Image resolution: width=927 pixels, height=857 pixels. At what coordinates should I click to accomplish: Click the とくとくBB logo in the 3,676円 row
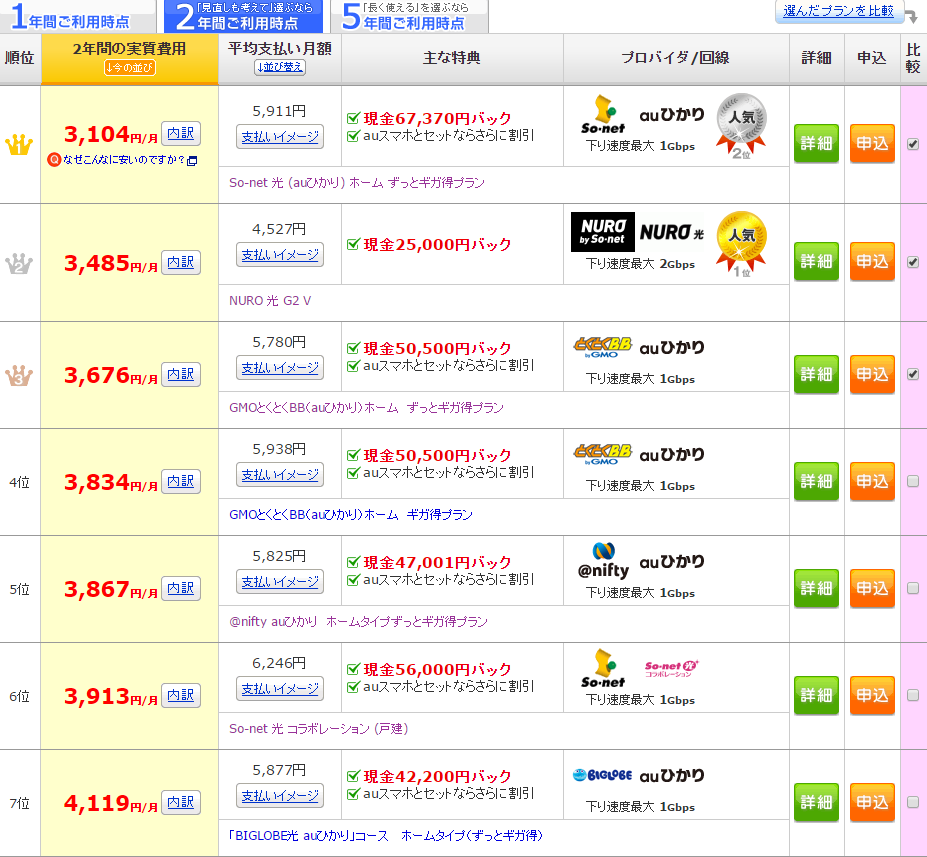coord(602,347)
